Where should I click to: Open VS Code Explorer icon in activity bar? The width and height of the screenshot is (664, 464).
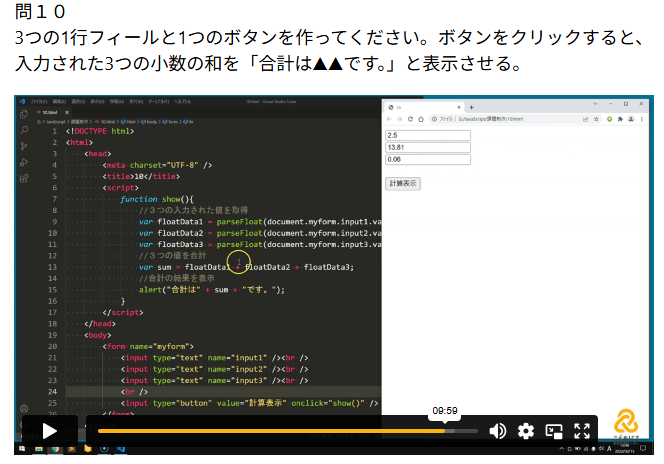(24, 114)
